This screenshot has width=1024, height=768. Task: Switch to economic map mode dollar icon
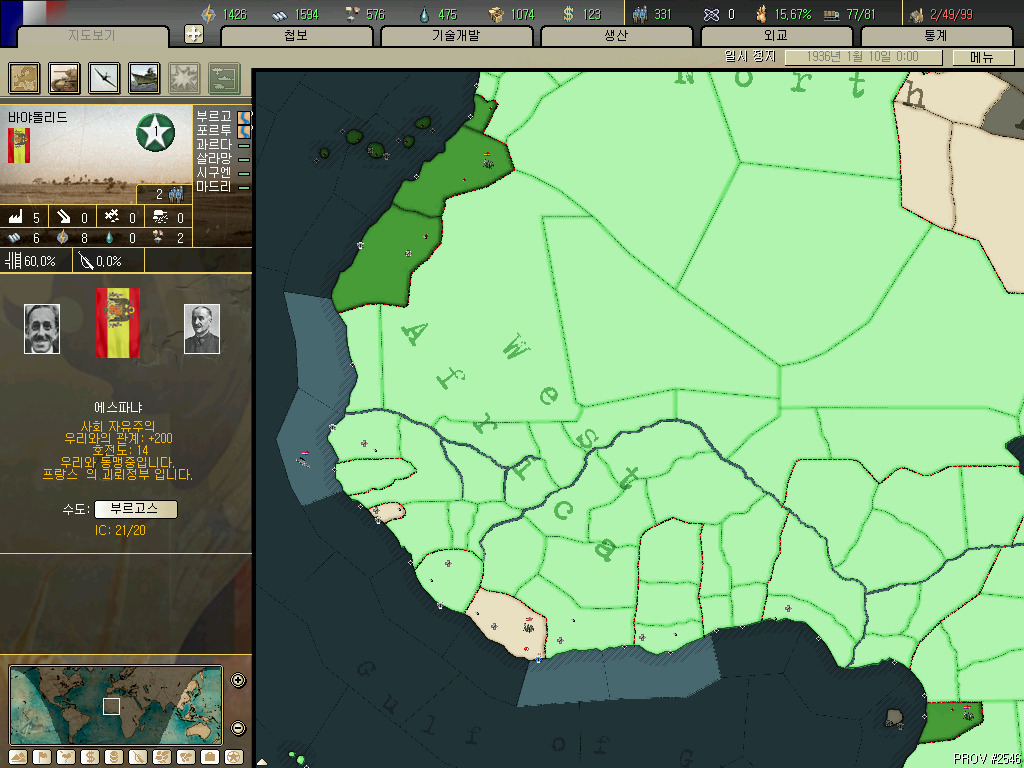(90, 757)
